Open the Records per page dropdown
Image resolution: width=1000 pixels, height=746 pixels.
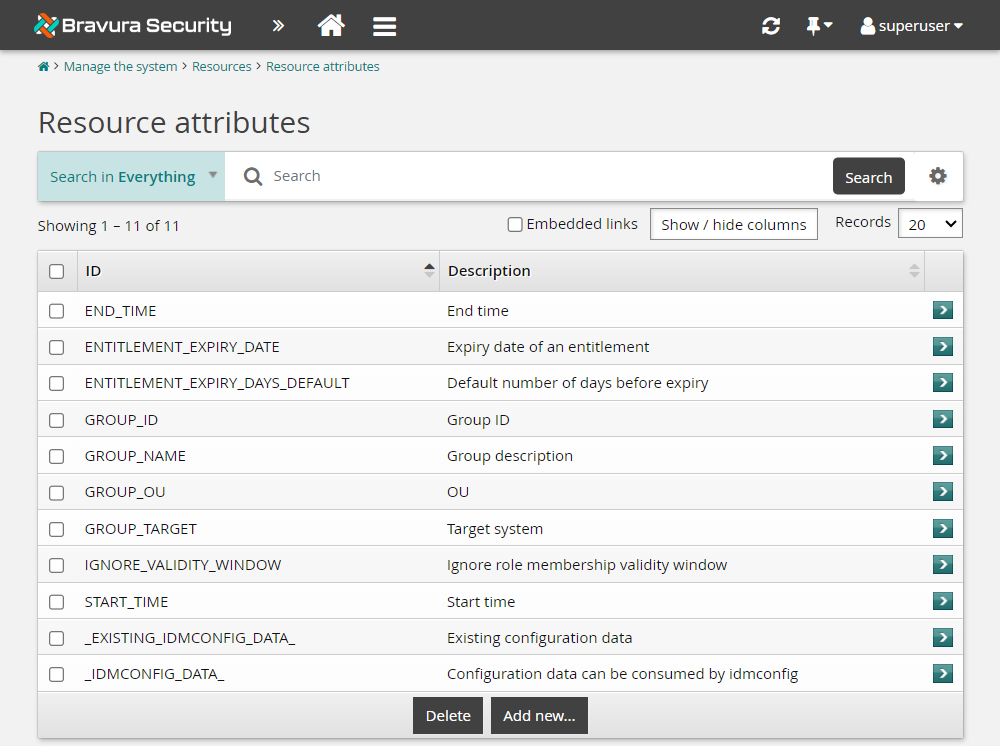click(930, 223)
